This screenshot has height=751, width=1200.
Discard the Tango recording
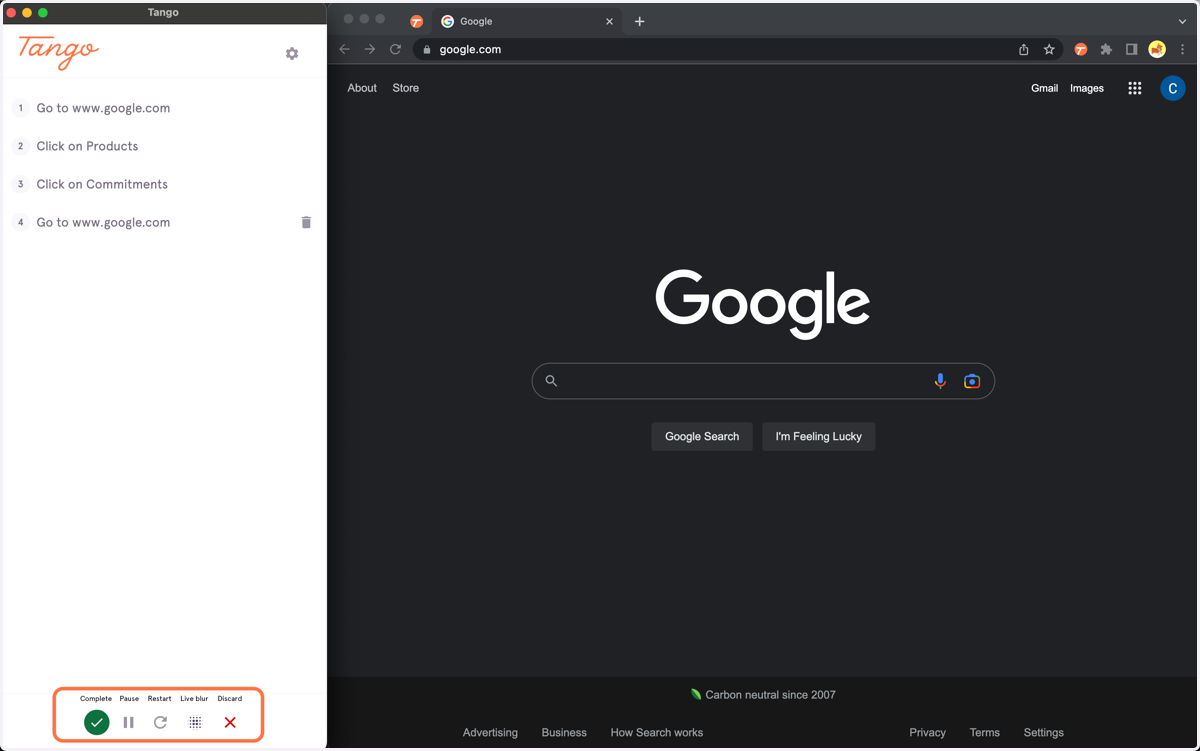[x=230, y=722]
